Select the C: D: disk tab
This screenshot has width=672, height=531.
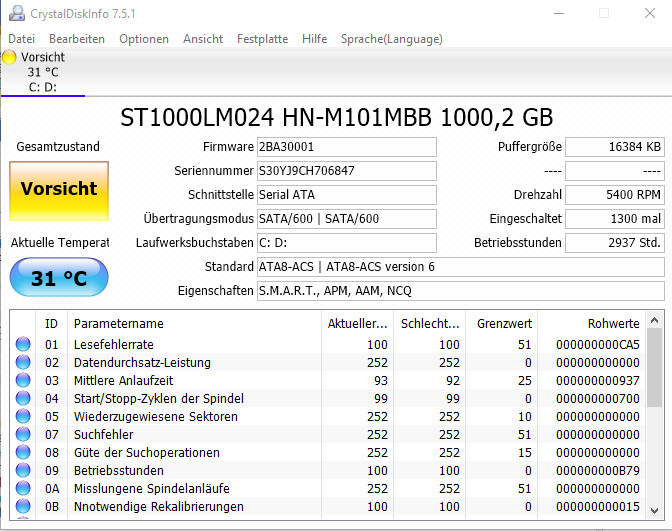[43, 72]
